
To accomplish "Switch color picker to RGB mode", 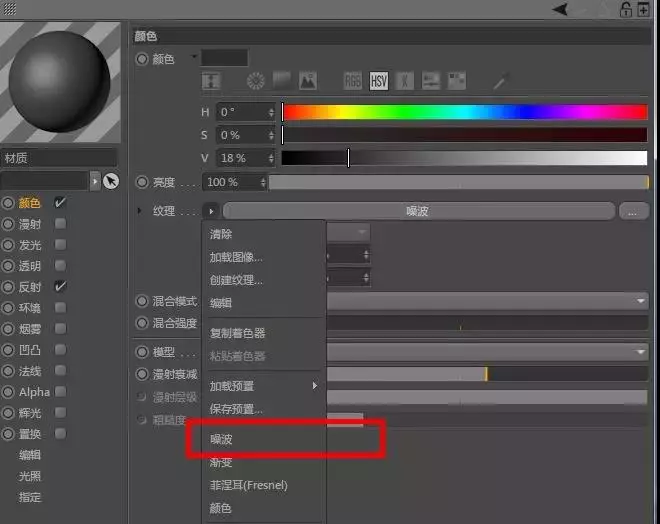I will pos(353,81).
